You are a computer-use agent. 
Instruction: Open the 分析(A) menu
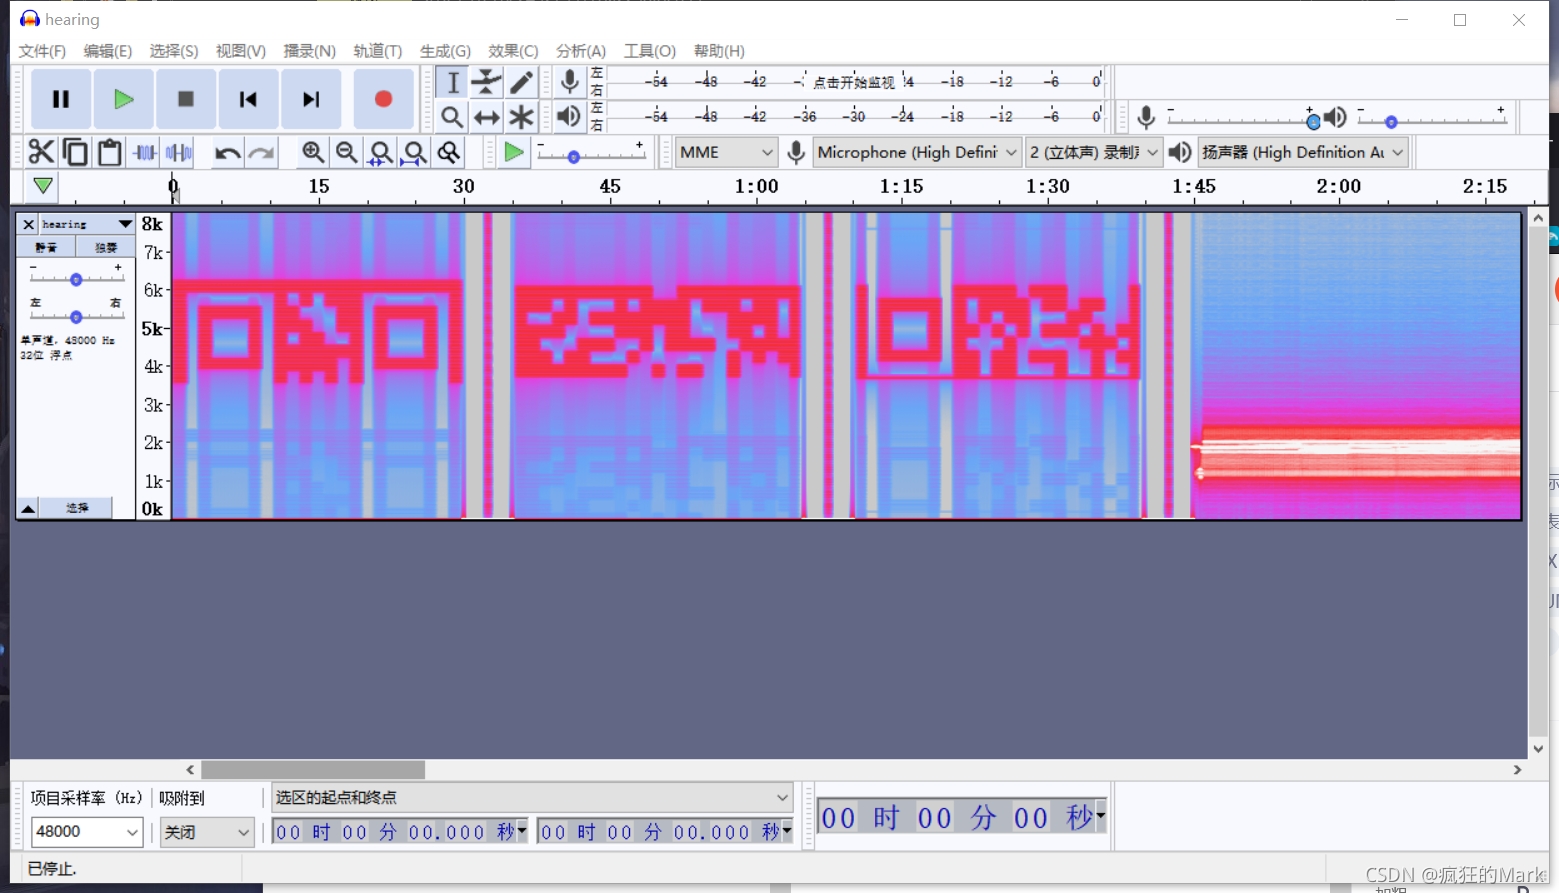(x=581, y=51)
